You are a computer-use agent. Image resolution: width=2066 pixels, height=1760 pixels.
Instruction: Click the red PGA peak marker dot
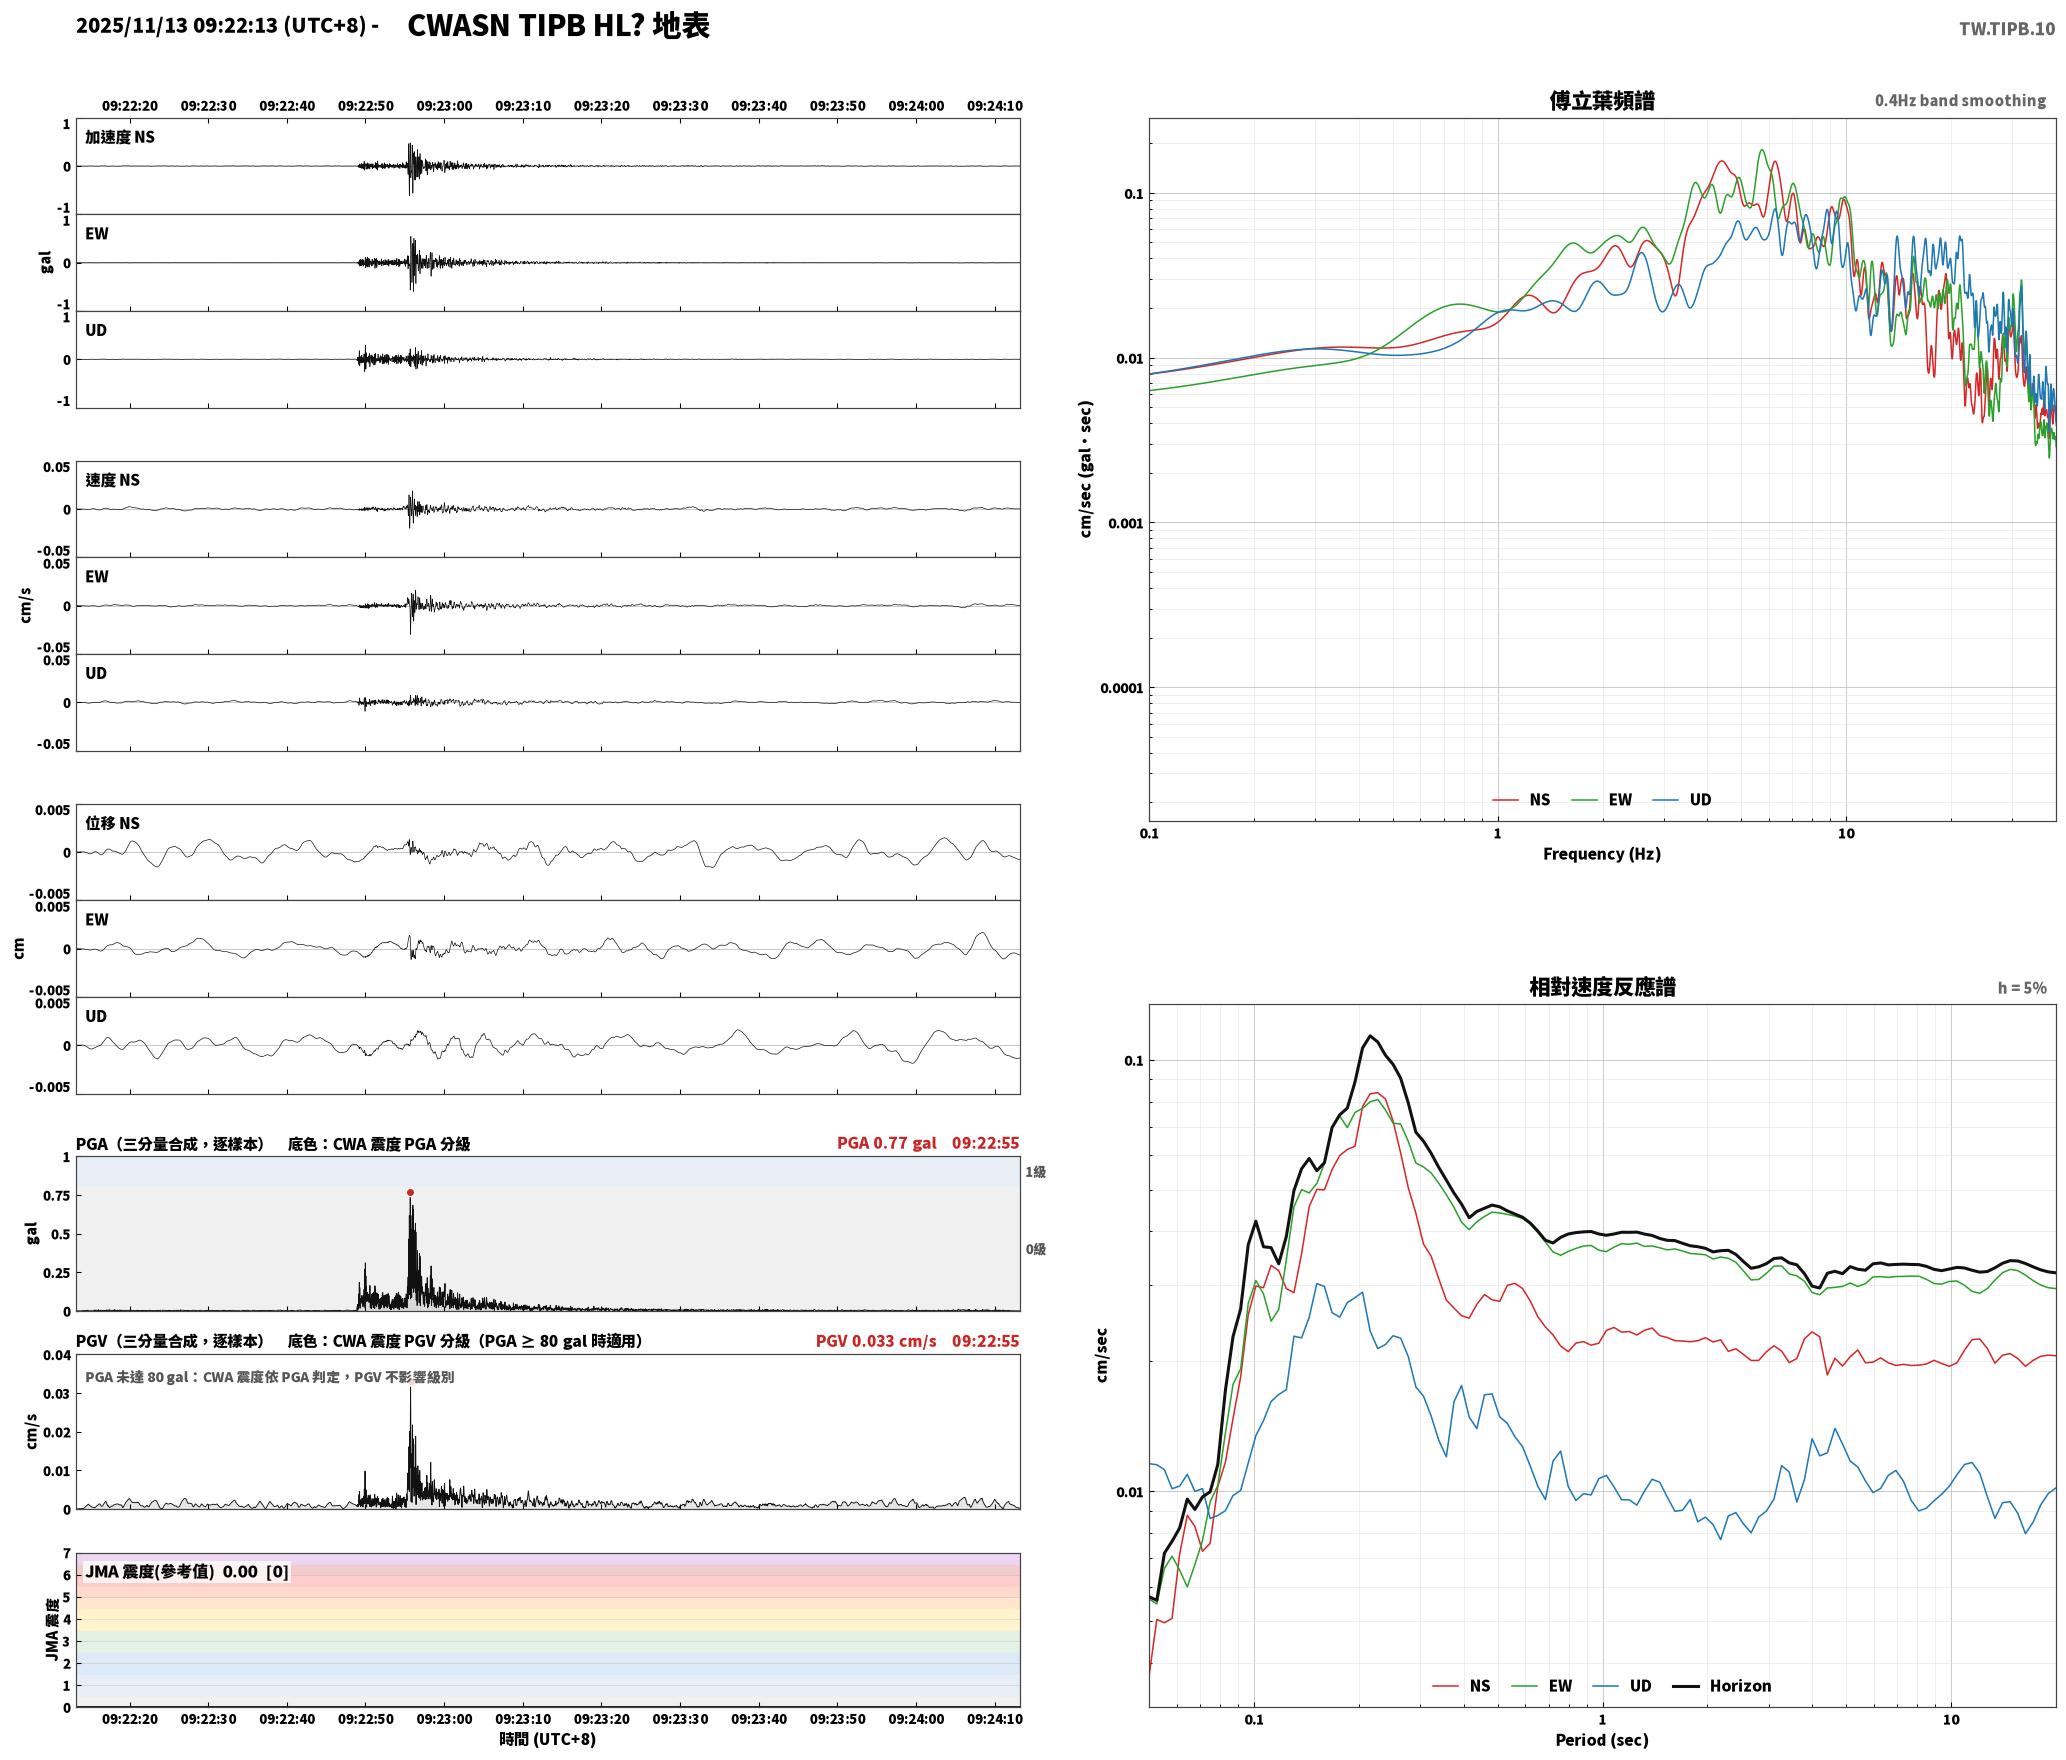tap(410, 1192)
